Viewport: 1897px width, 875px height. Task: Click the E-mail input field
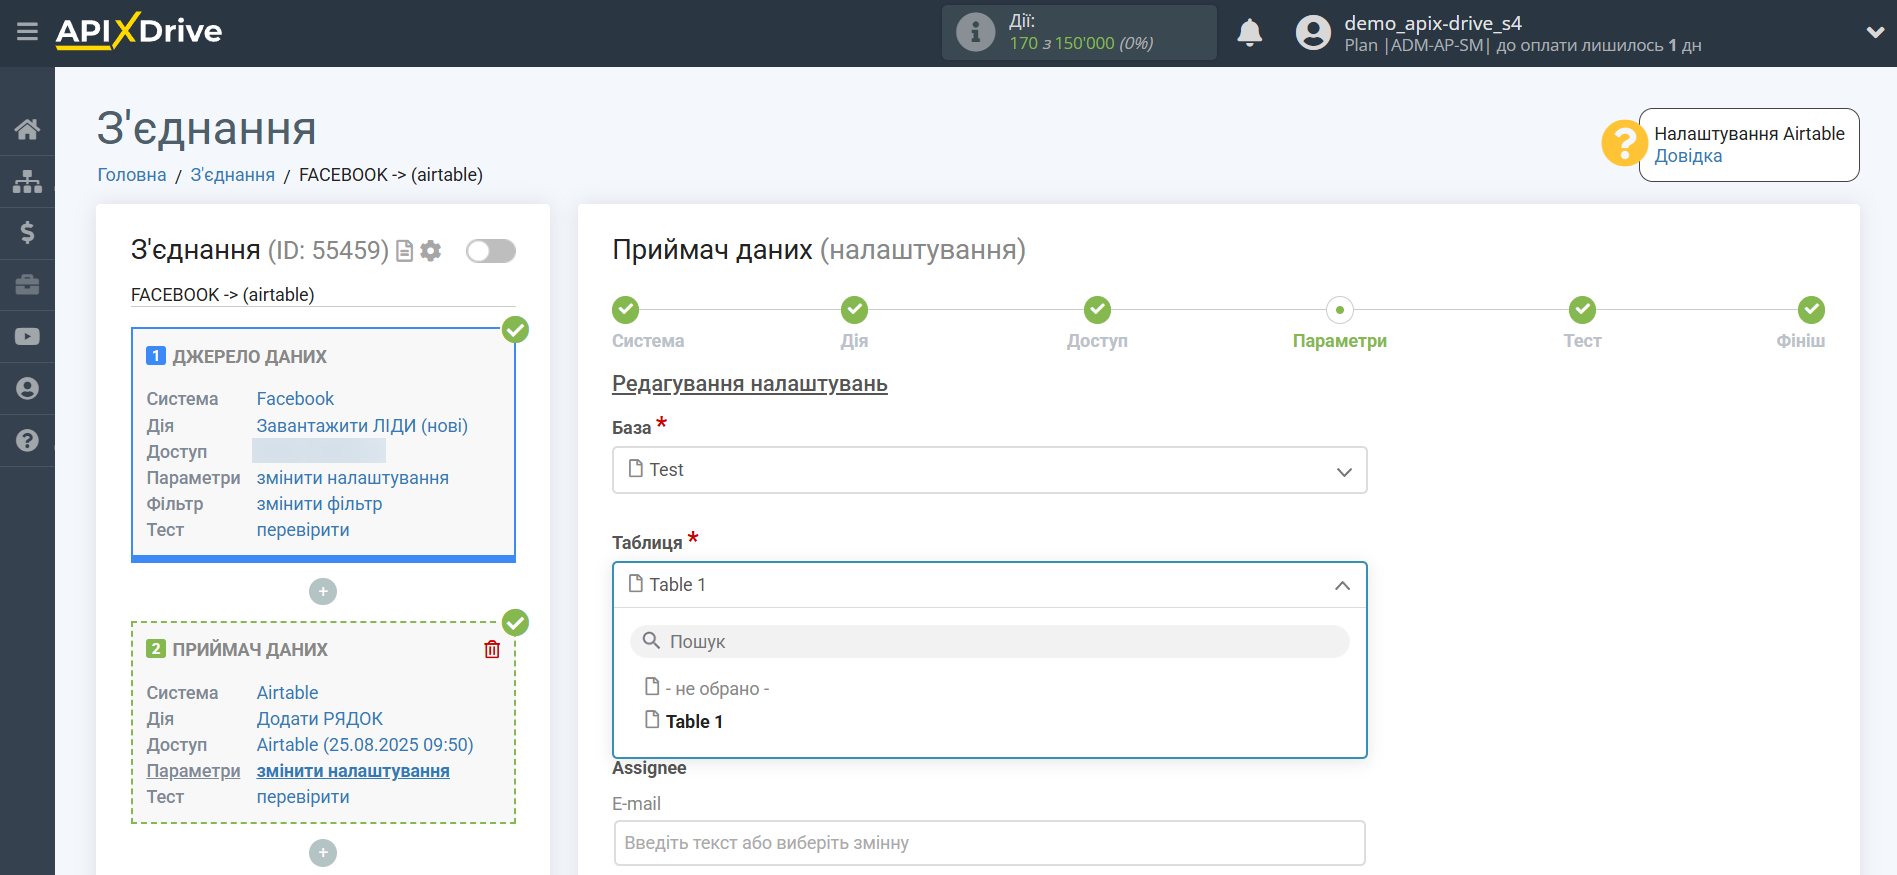(x=989, y=843)
